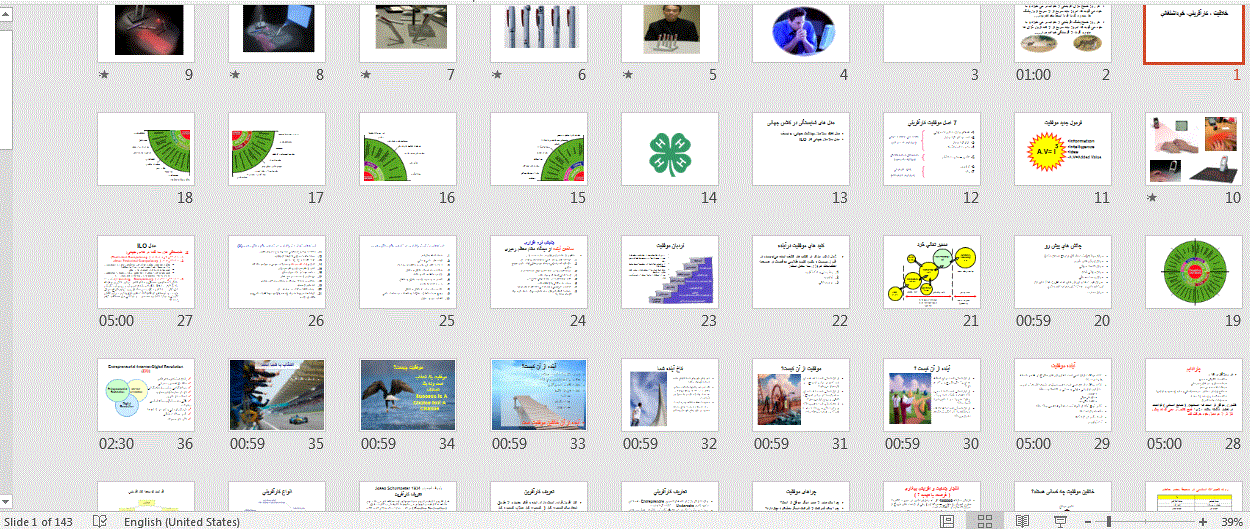Select slide 12 thumbnail
Image resolution: width=1250 pixels, height=529 pixels.
pos(932,149)
